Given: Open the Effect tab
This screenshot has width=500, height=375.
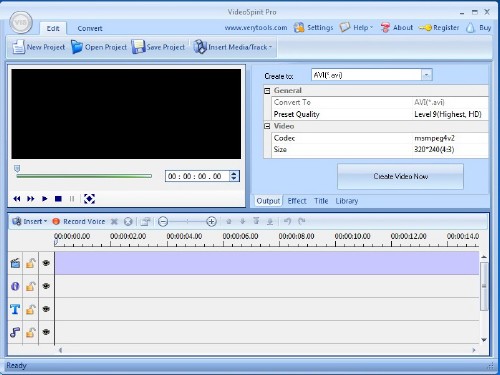Looking at the screenshot, I should (x=297, y=201).
